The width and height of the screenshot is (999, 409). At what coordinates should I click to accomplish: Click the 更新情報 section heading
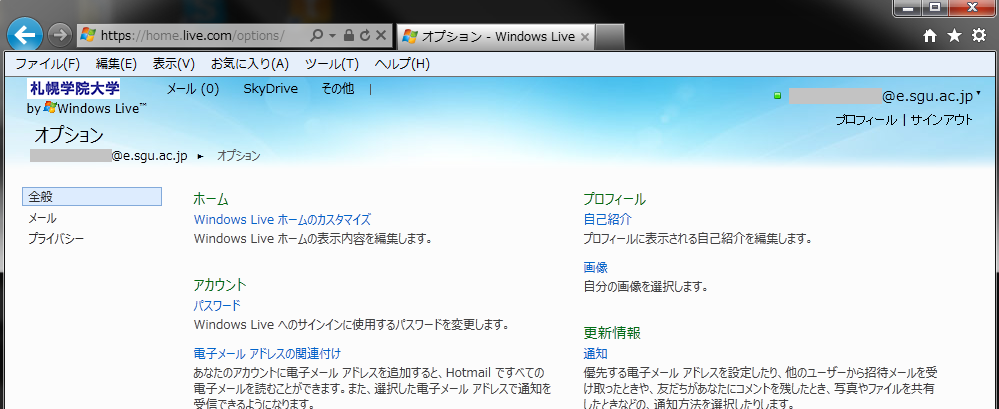[612, 333]
